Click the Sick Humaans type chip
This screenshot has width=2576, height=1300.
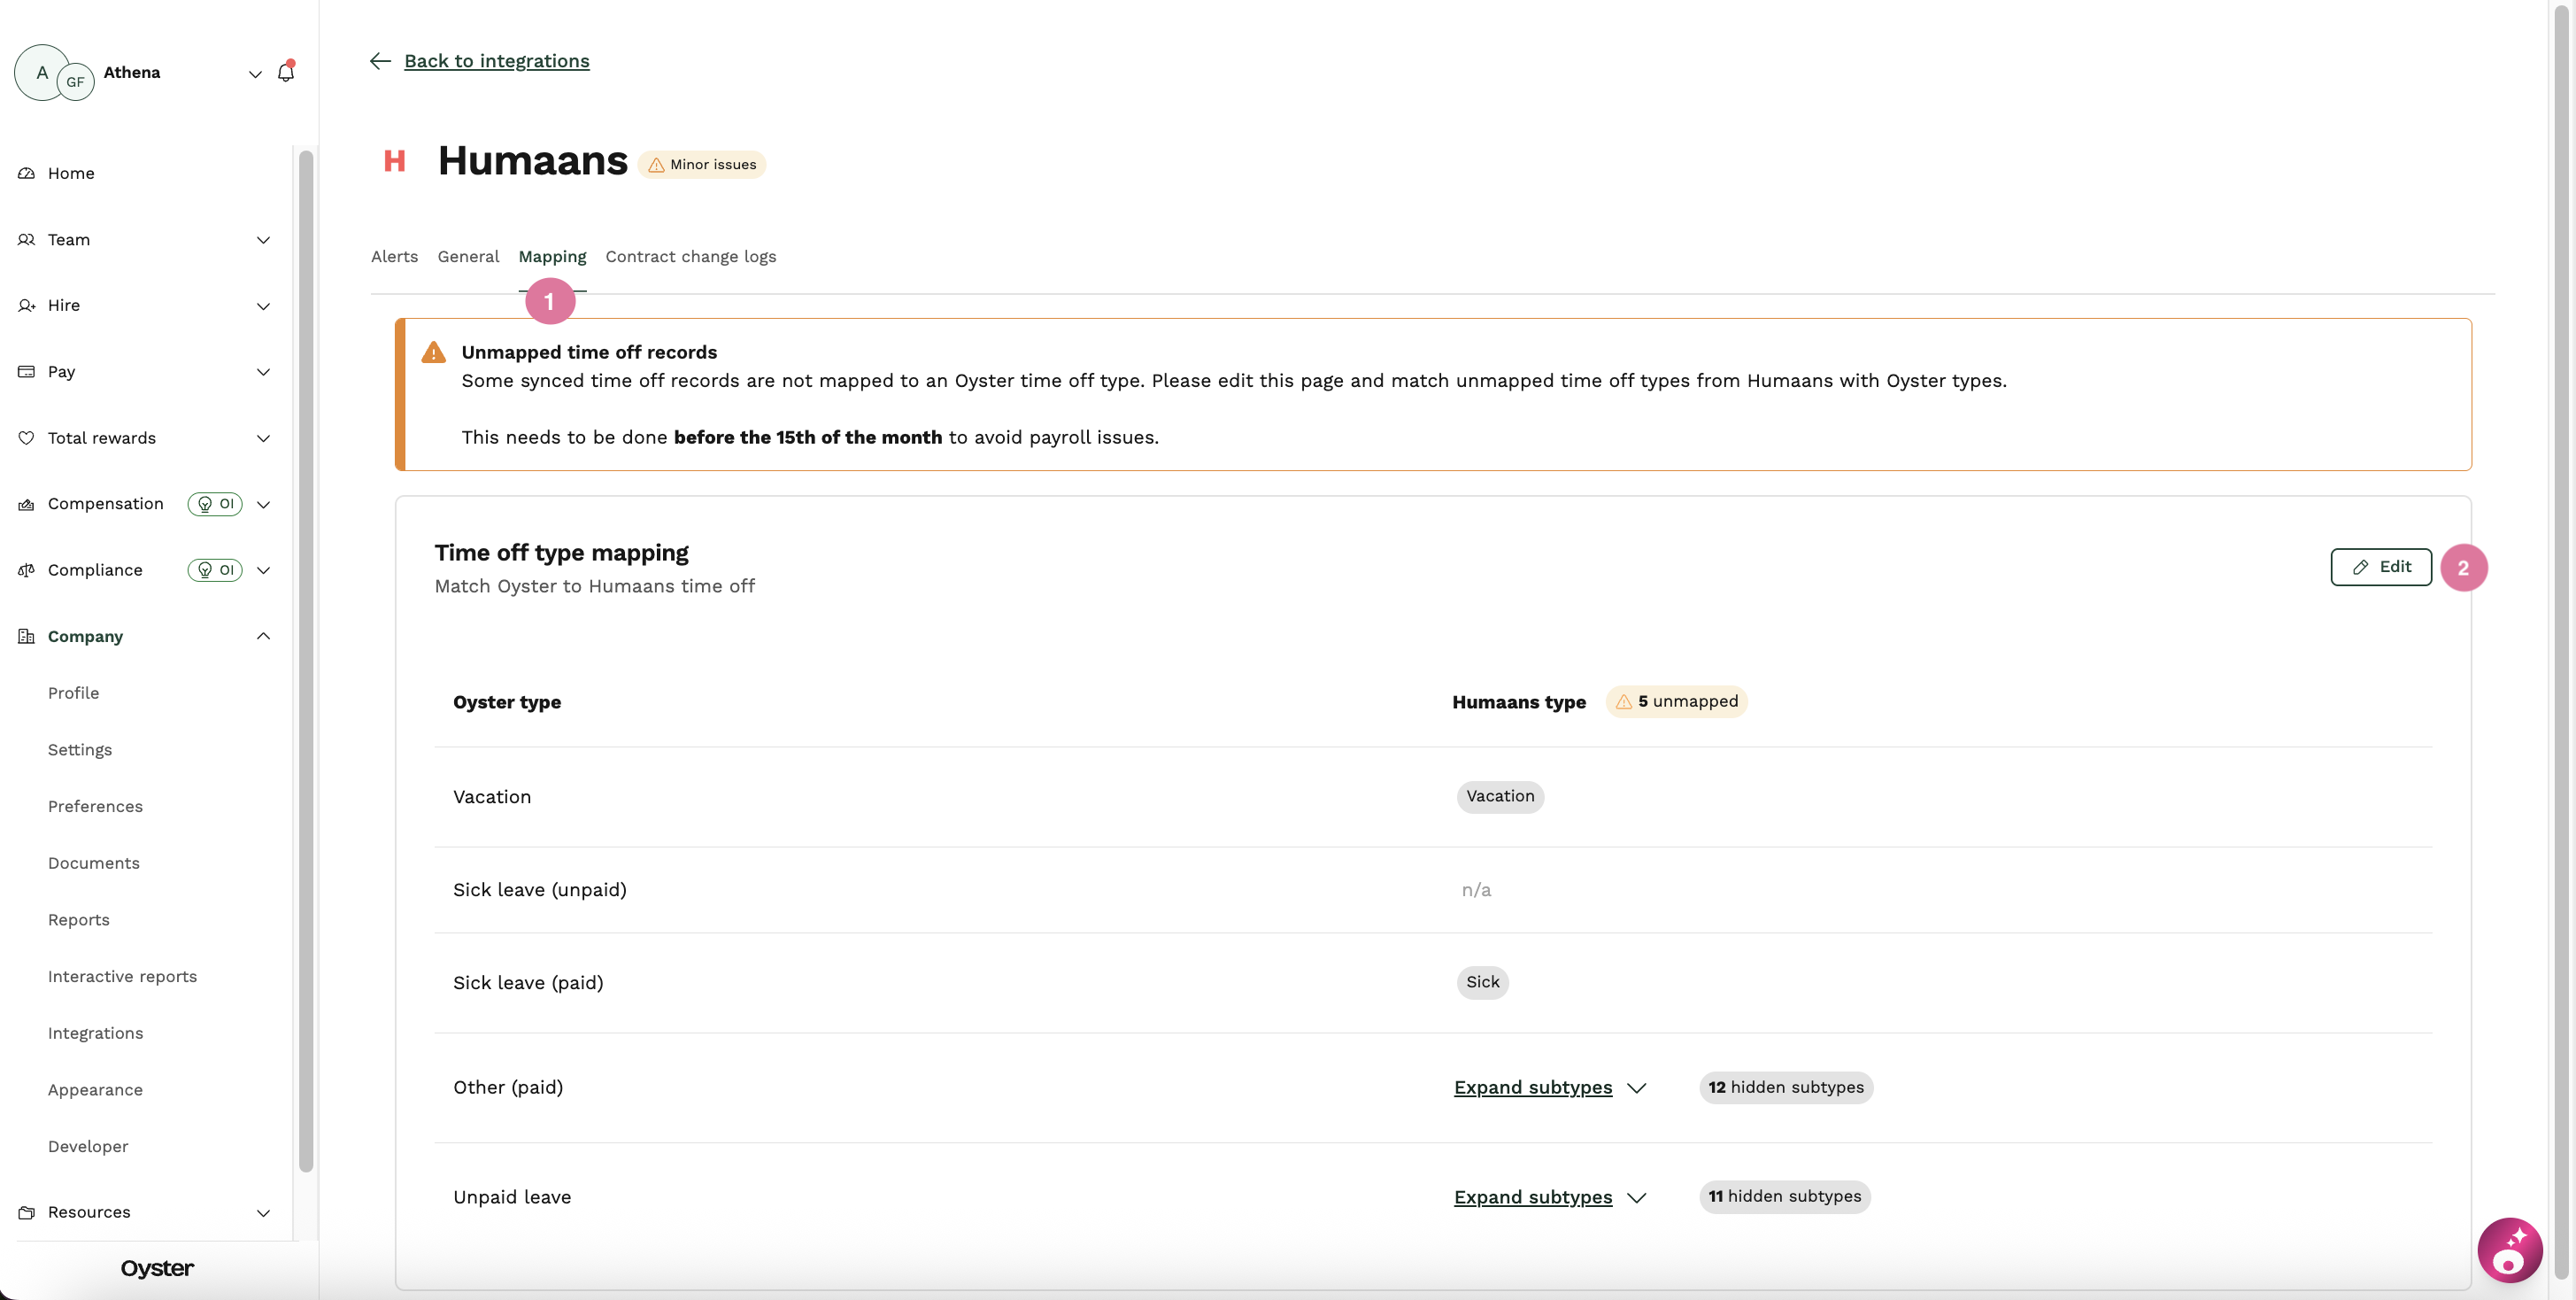pyautogui.click(x=1482, y=982)
